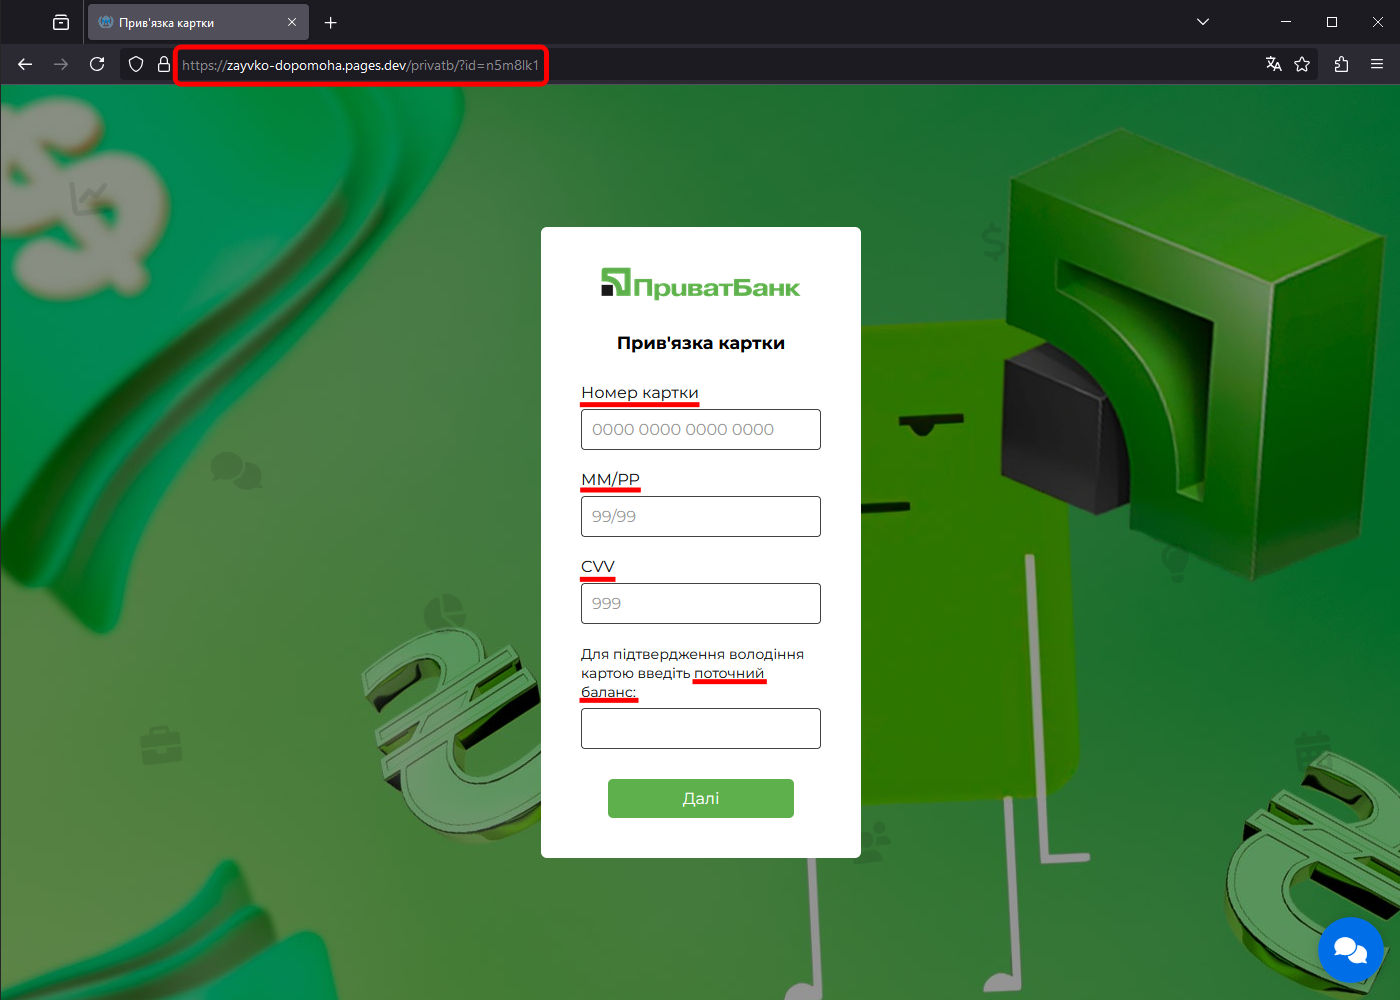1400x1000 pixels.
Task: Select the Прив'язка картки tab
Action: pos(198,22)
